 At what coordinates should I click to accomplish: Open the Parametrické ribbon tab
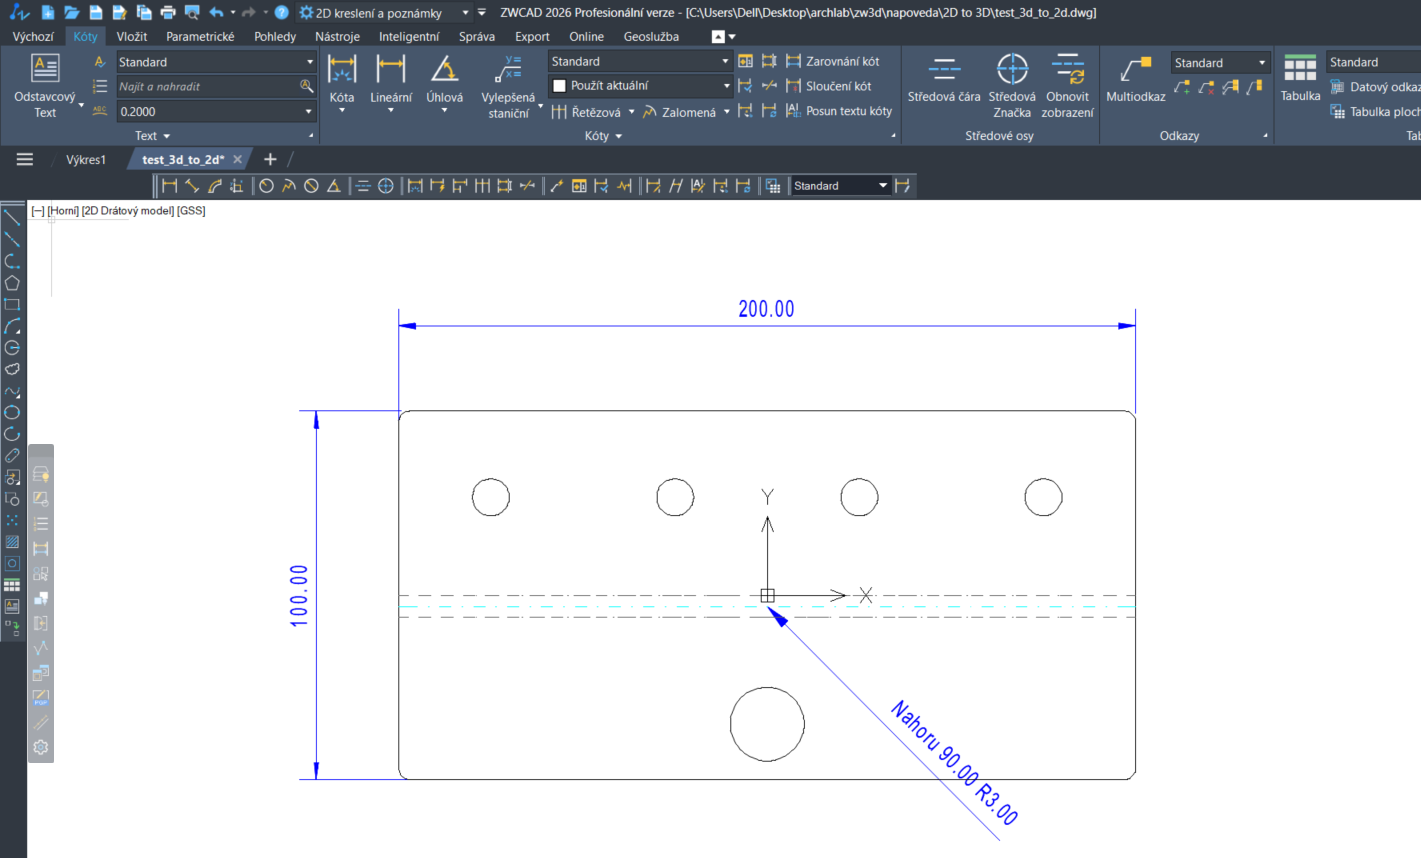pyautogui.click(x=200, y=37)
